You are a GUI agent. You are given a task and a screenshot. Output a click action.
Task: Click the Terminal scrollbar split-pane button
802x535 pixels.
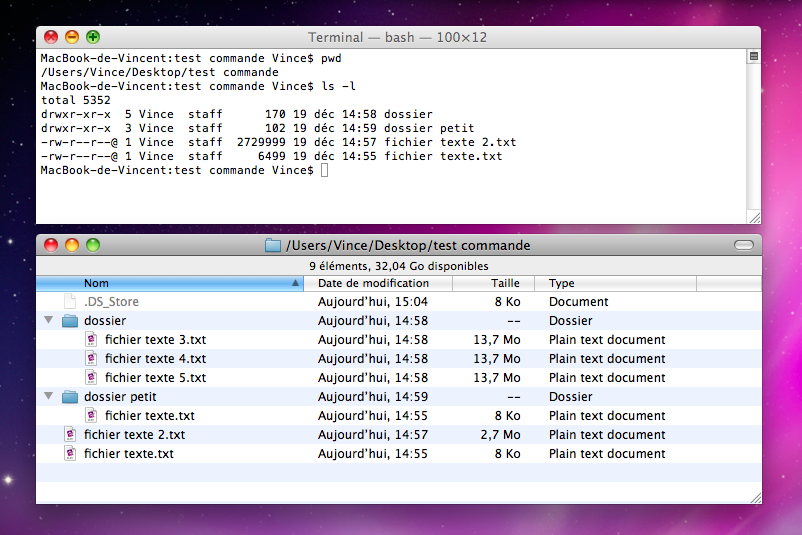(x=754, y=57)
